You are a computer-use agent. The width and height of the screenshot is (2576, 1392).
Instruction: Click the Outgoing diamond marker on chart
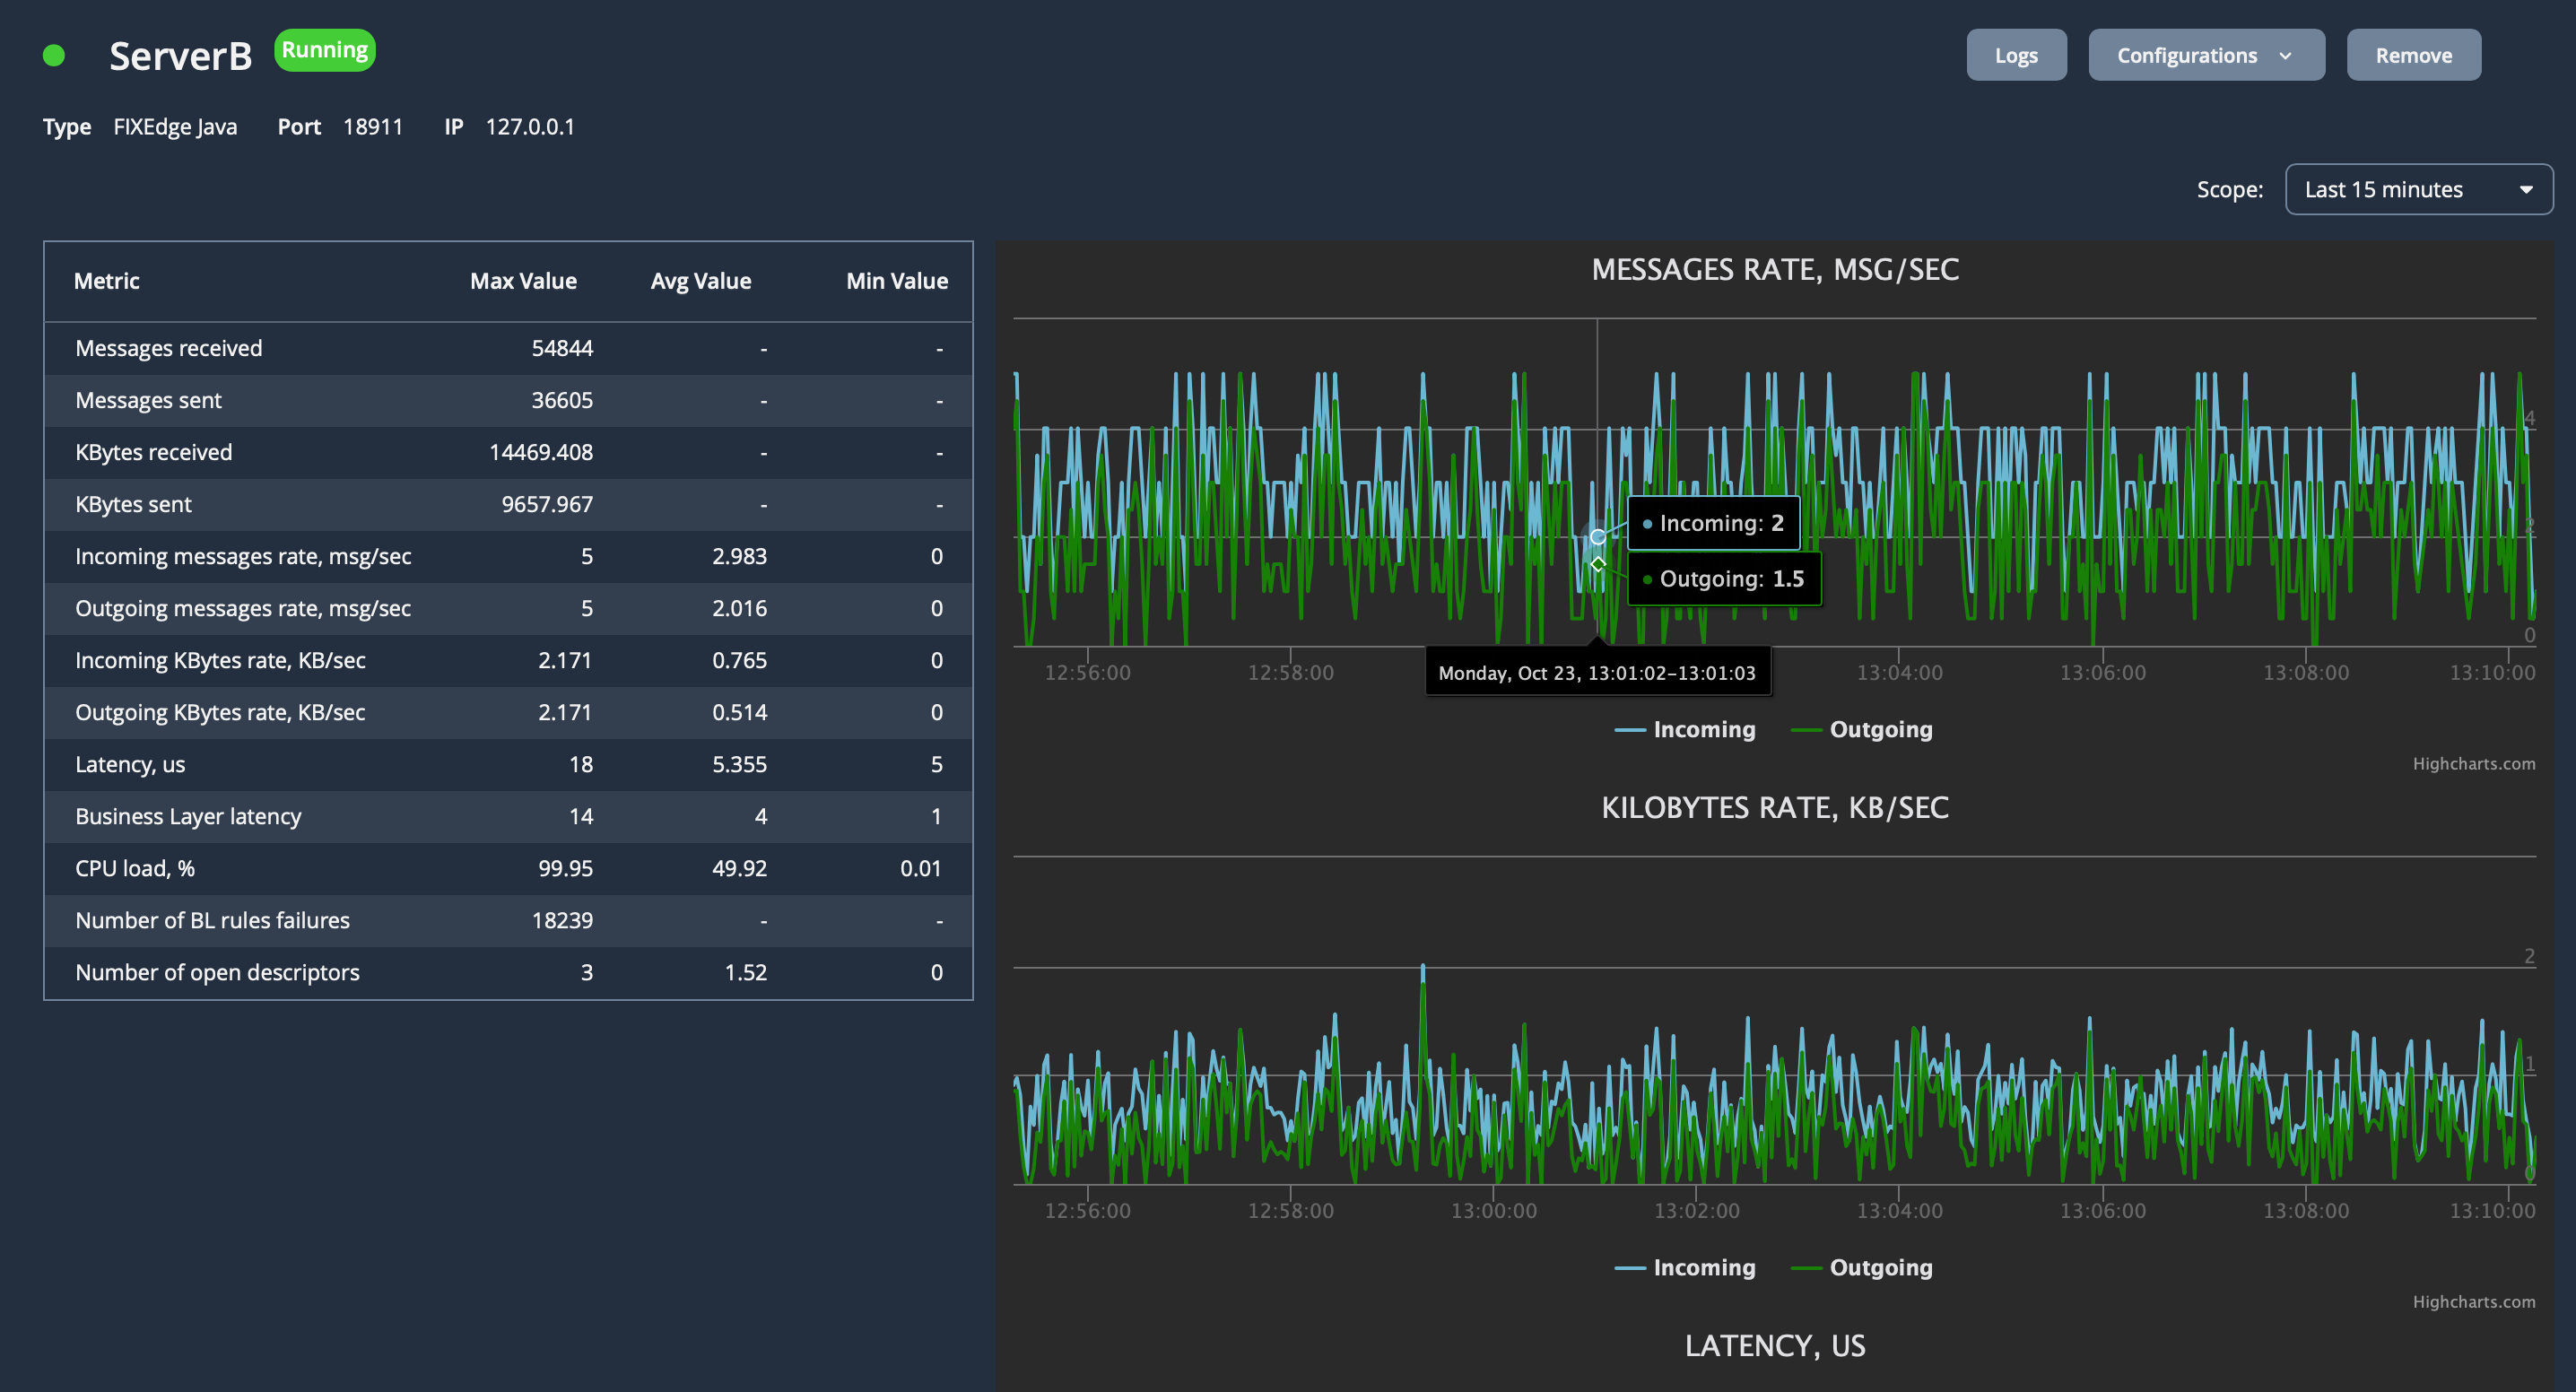1598,565
